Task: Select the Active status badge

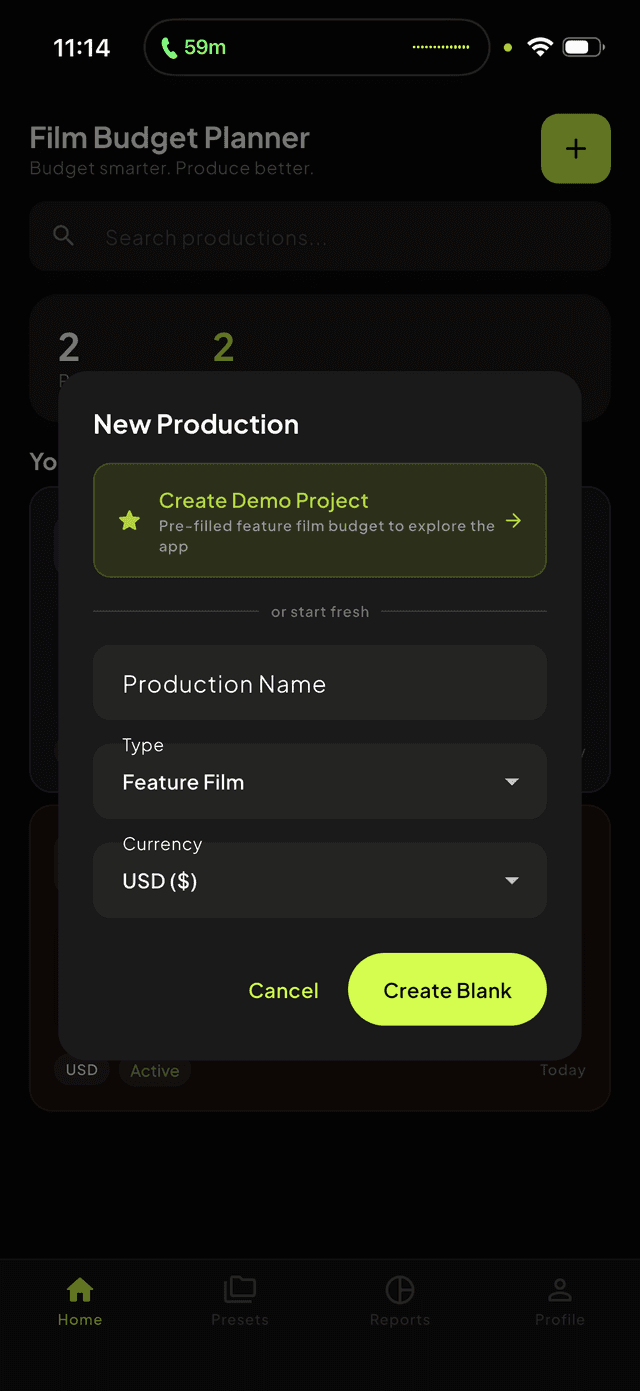Action: 154,1070
